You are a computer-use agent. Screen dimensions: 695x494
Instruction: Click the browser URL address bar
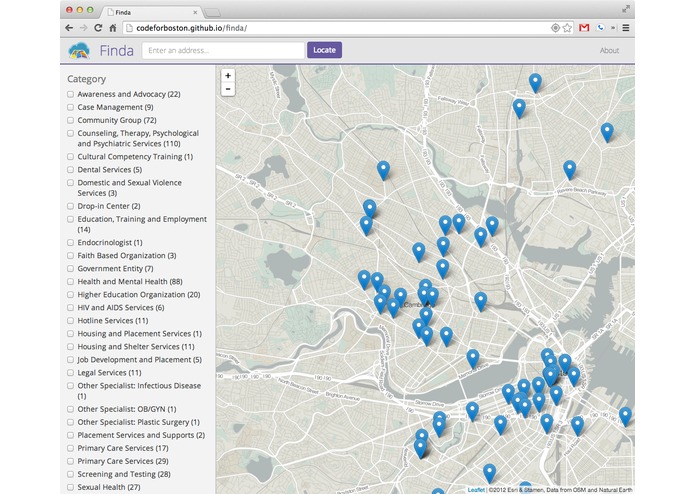(x=337, y=28)
